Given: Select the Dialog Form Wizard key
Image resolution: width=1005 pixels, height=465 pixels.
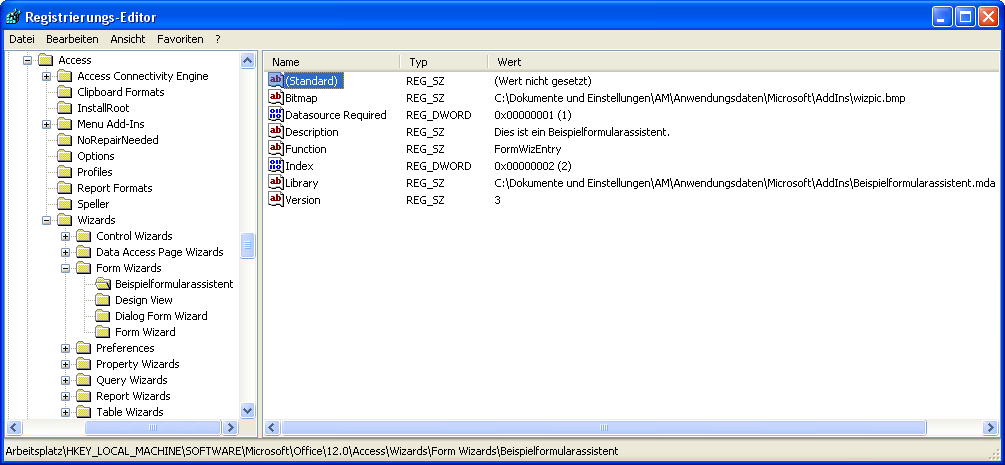Looking at the screenshot, I should click(x=161, y=316).
